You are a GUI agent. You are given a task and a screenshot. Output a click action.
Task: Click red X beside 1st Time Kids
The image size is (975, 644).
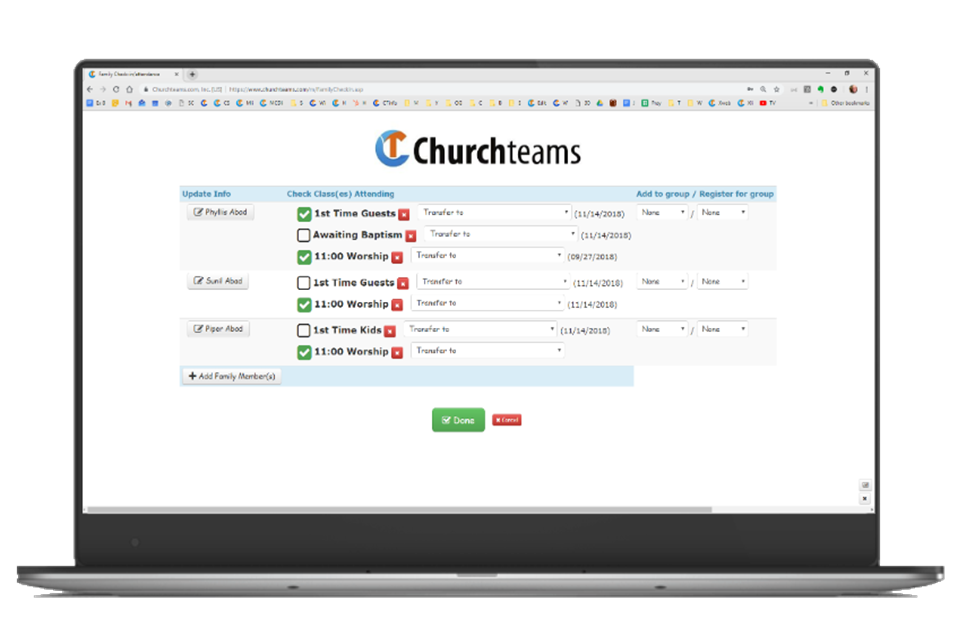[x=390, y=332]
